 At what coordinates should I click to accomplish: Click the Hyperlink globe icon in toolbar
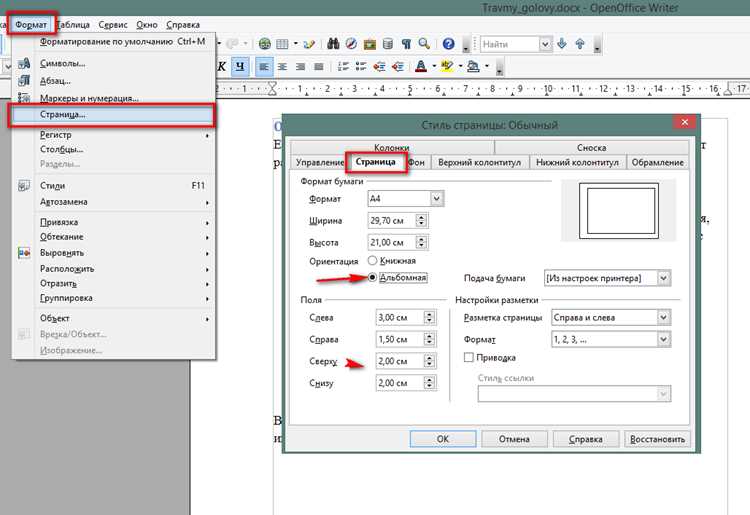pos(265,44)
